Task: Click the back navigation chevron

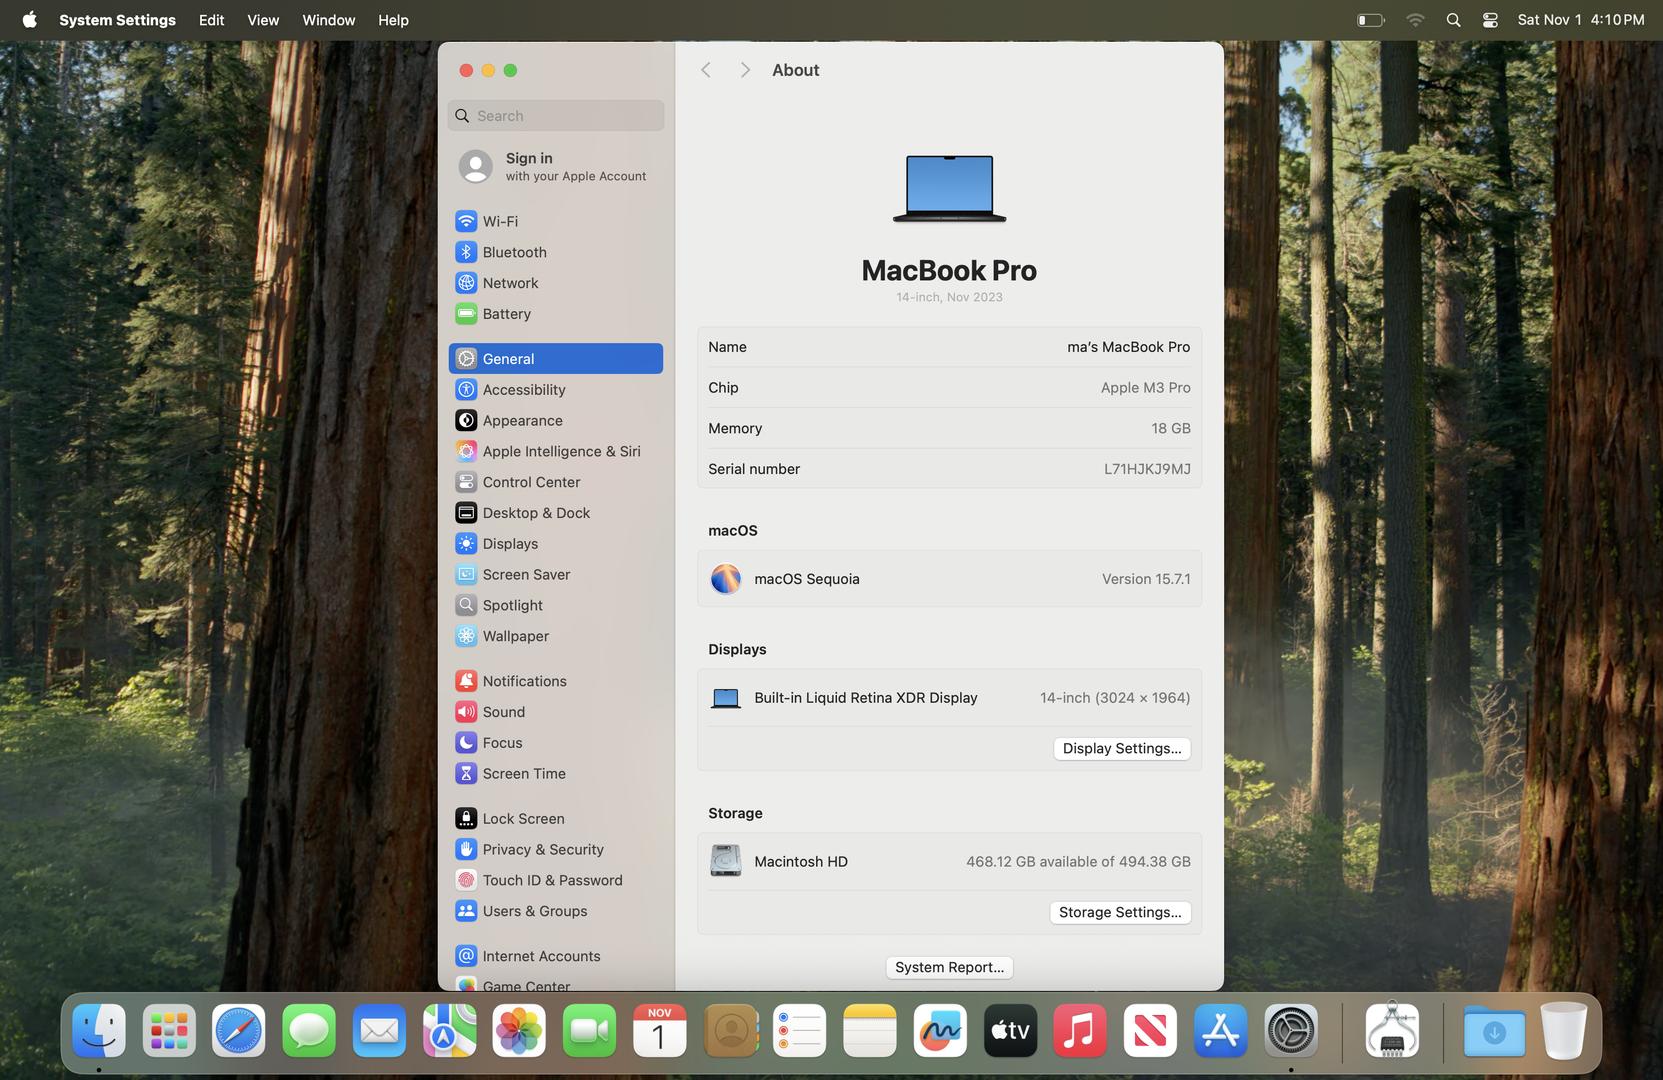Action: 706,70
